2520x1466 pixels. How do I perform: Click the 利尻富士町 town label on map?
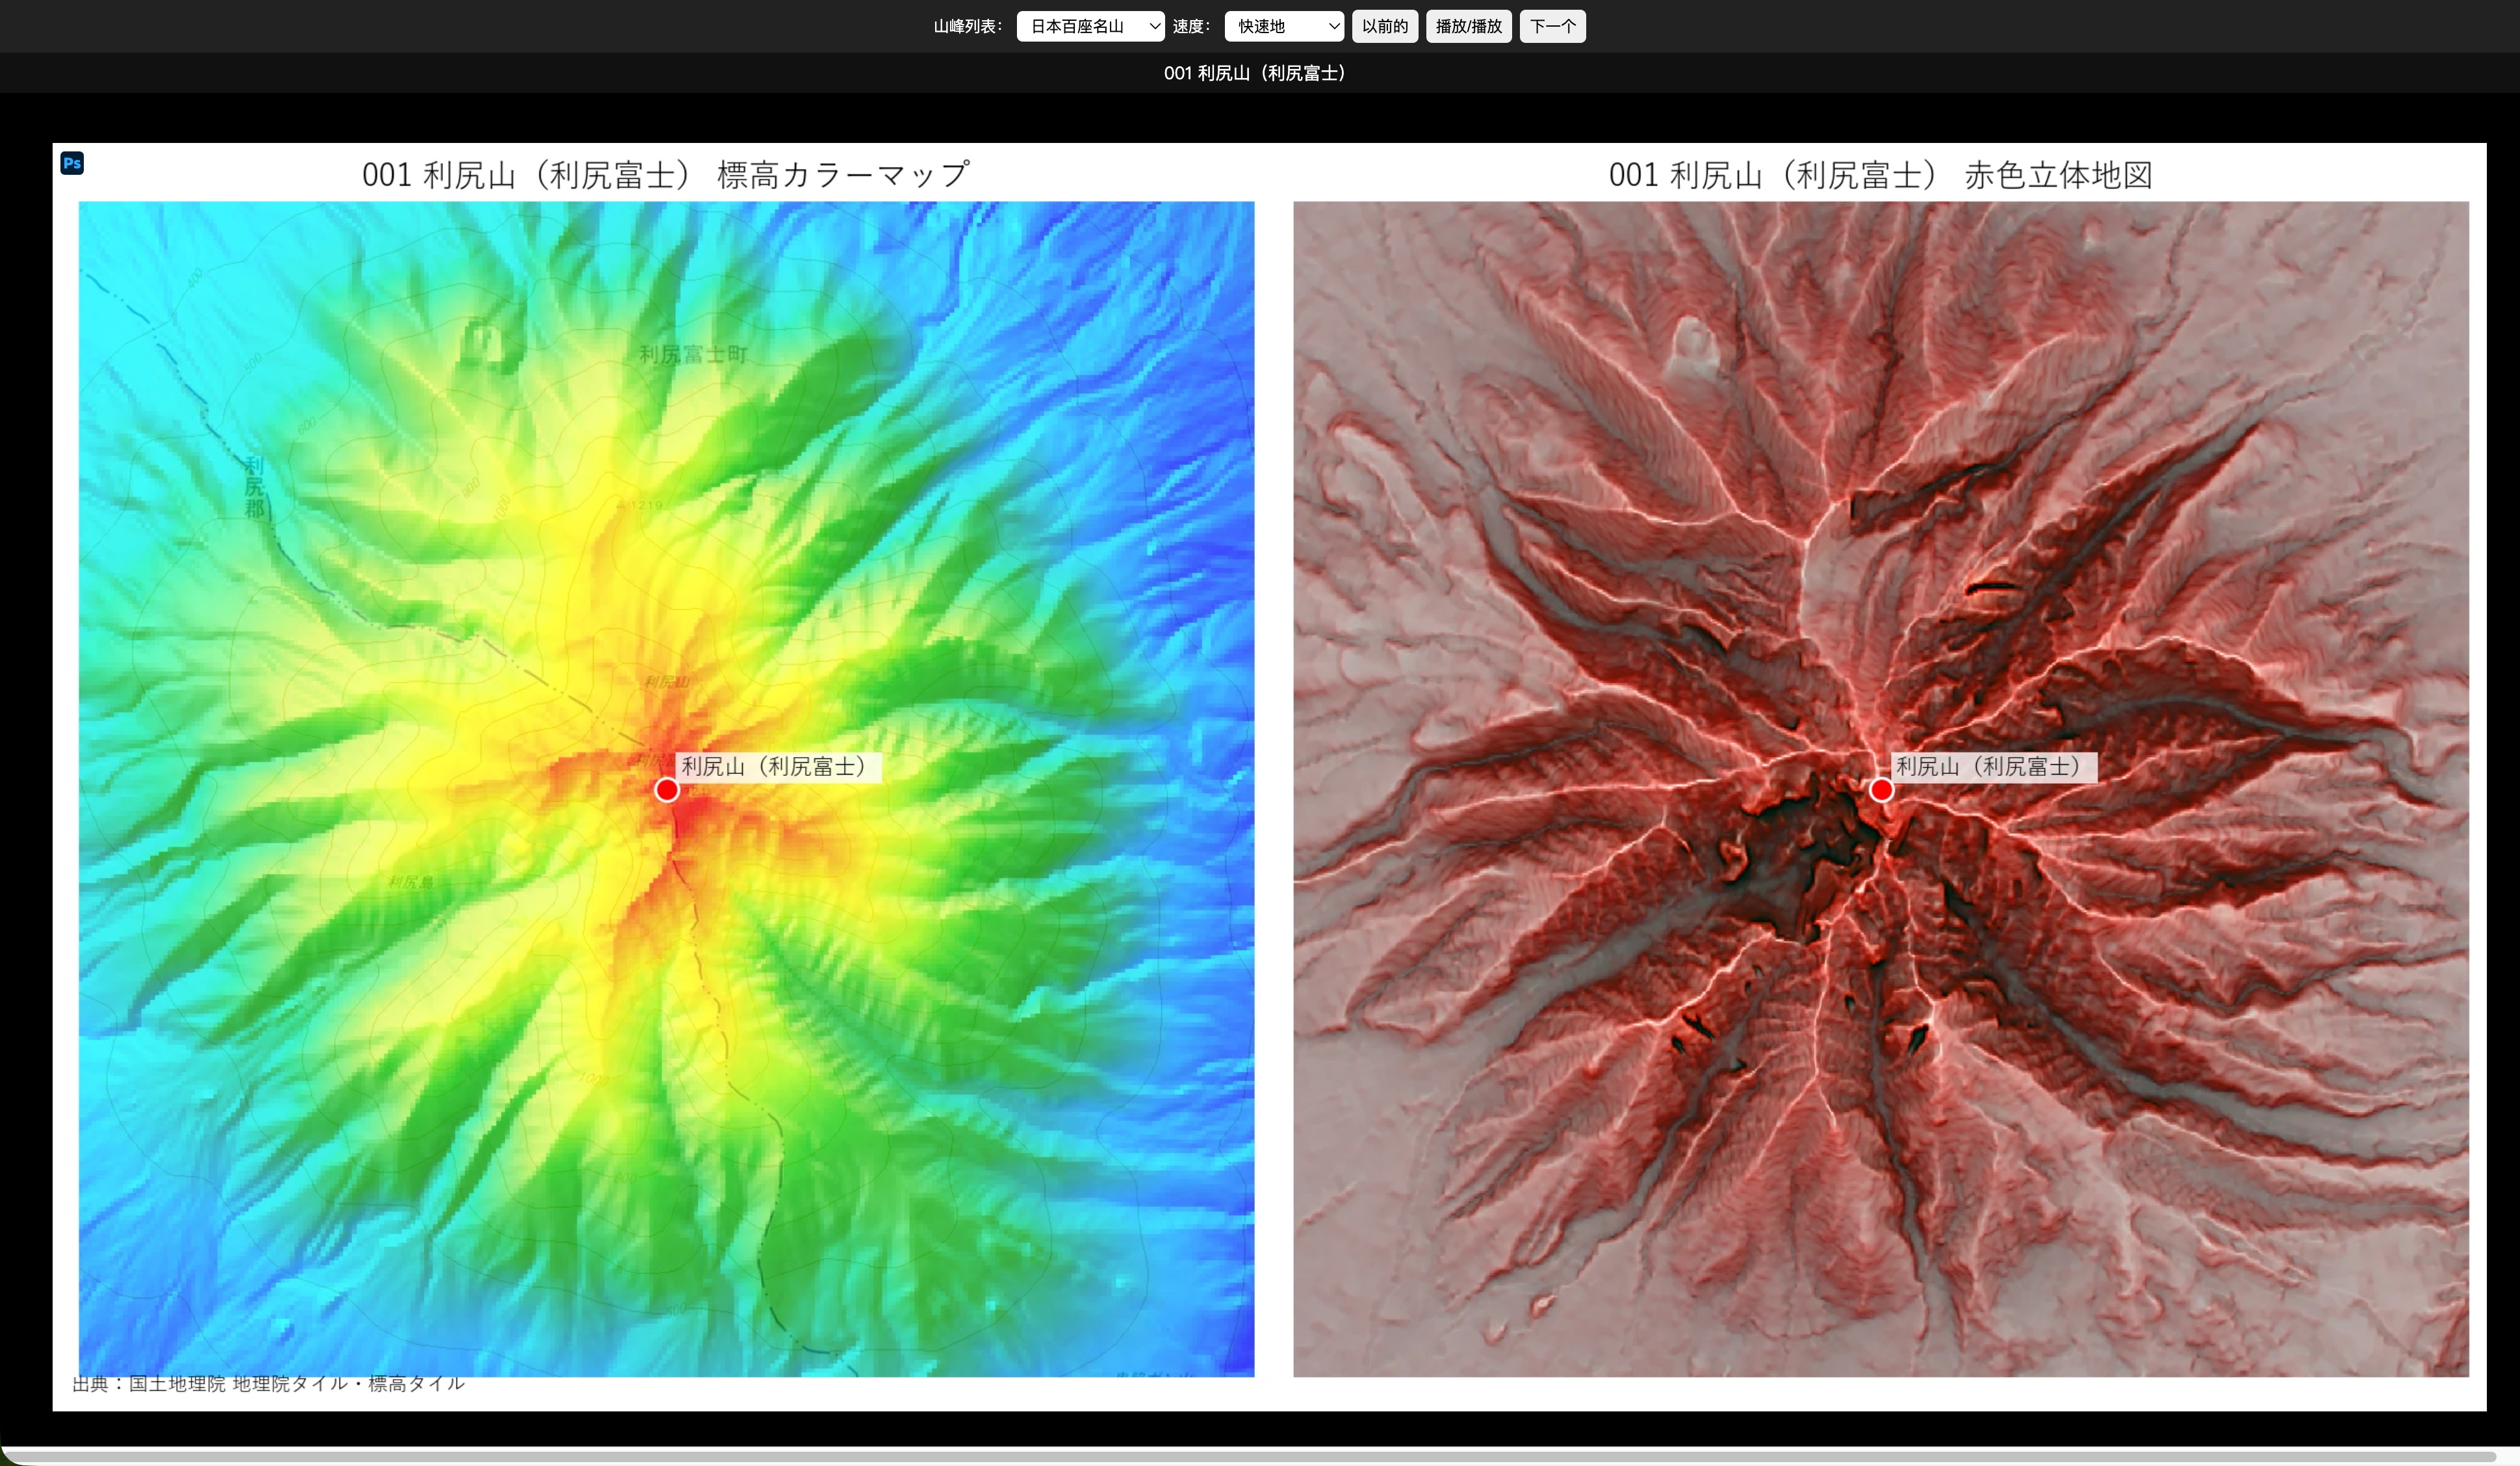pyautogui.click(x=693, y=354)
